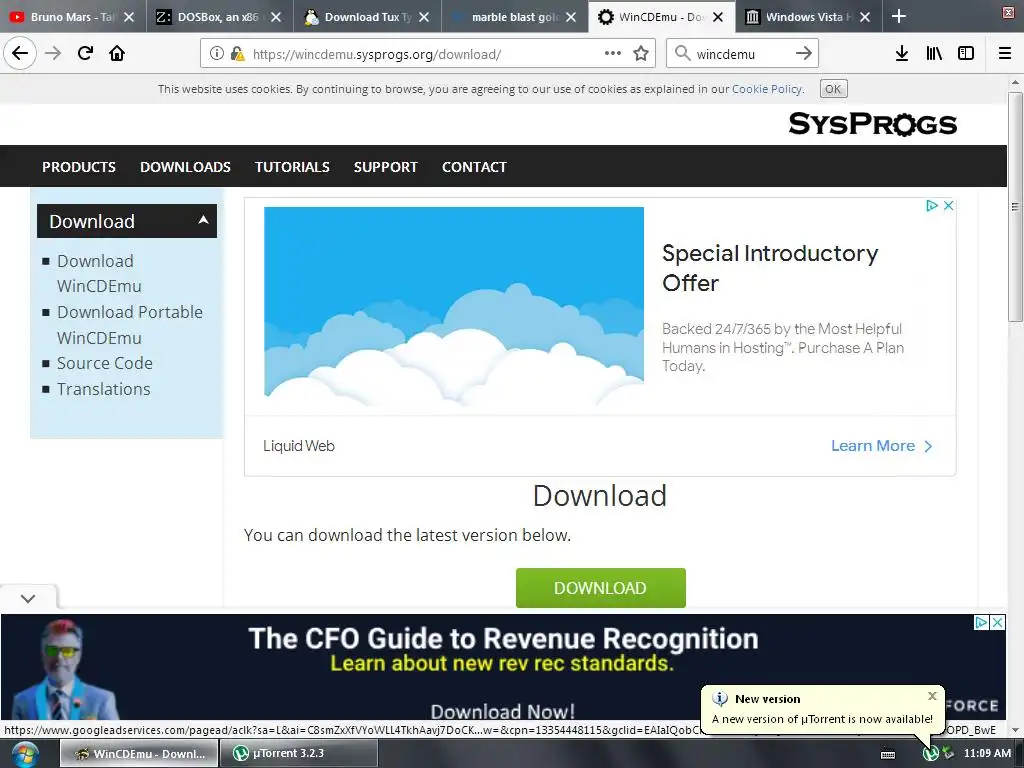The height and width of the screenshot is (768, 1024).
Task: Click the SysProgs logo
Action: pyautogui.click(x=872, y=124)
